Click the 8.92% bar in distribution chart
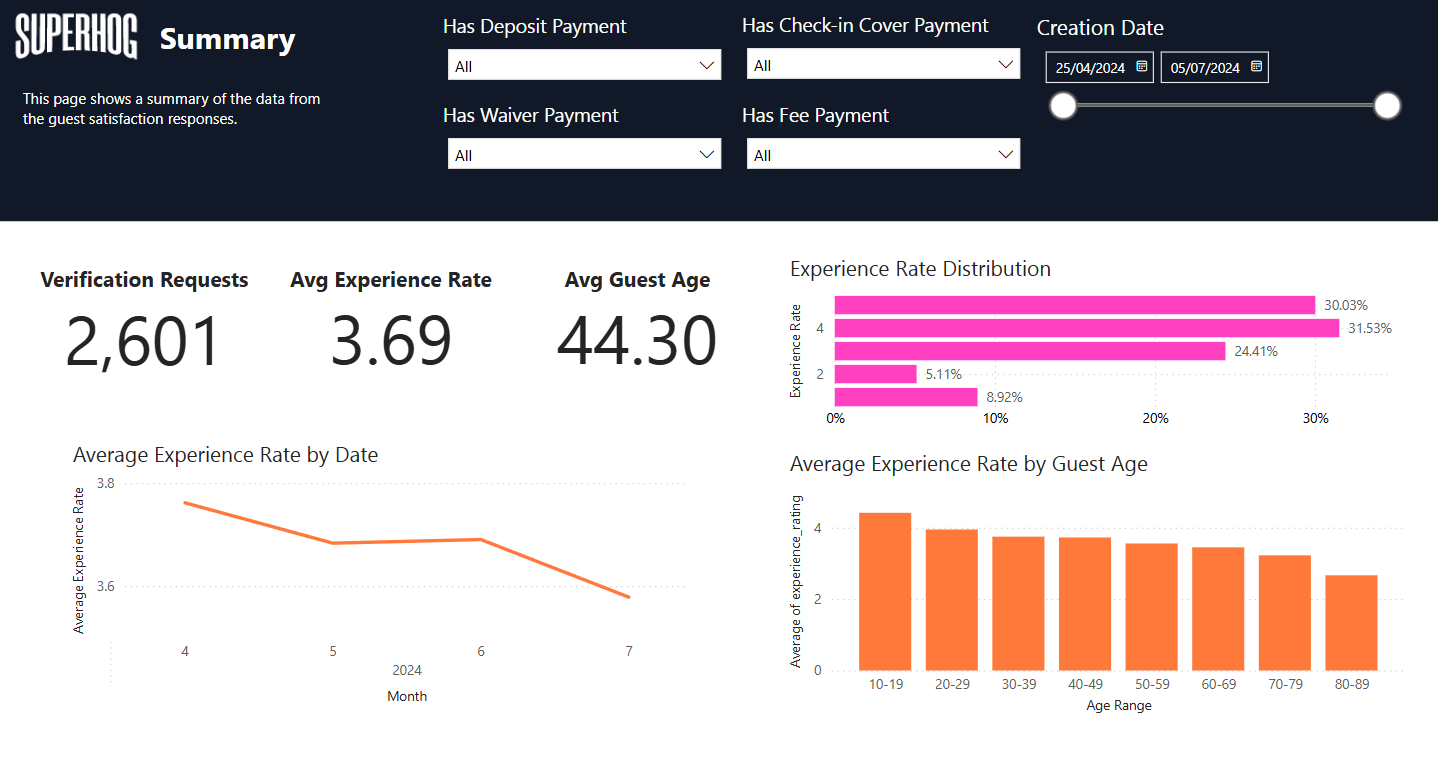Viewport: 1438px width, 773px height. coord(905,397)
